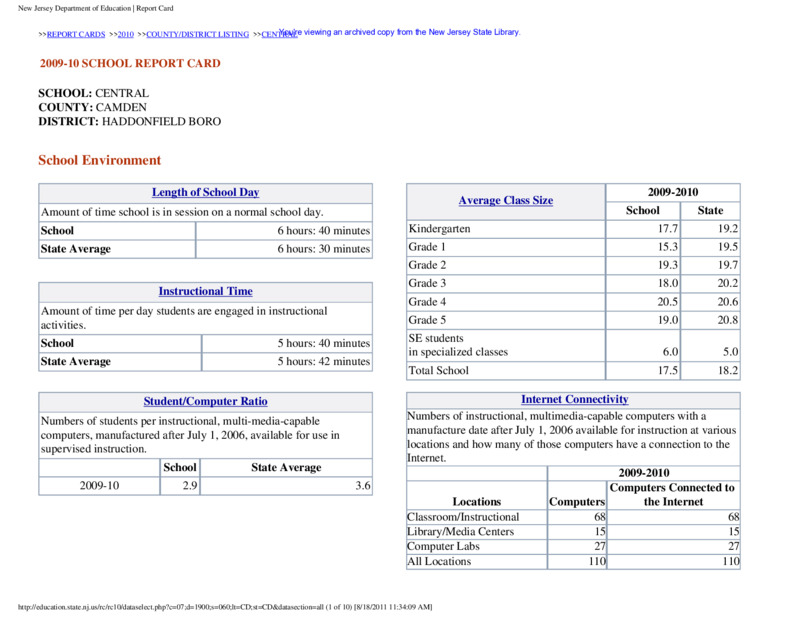Click the School Environment section heading
The image size is (800, 618).
coord(99,160)
